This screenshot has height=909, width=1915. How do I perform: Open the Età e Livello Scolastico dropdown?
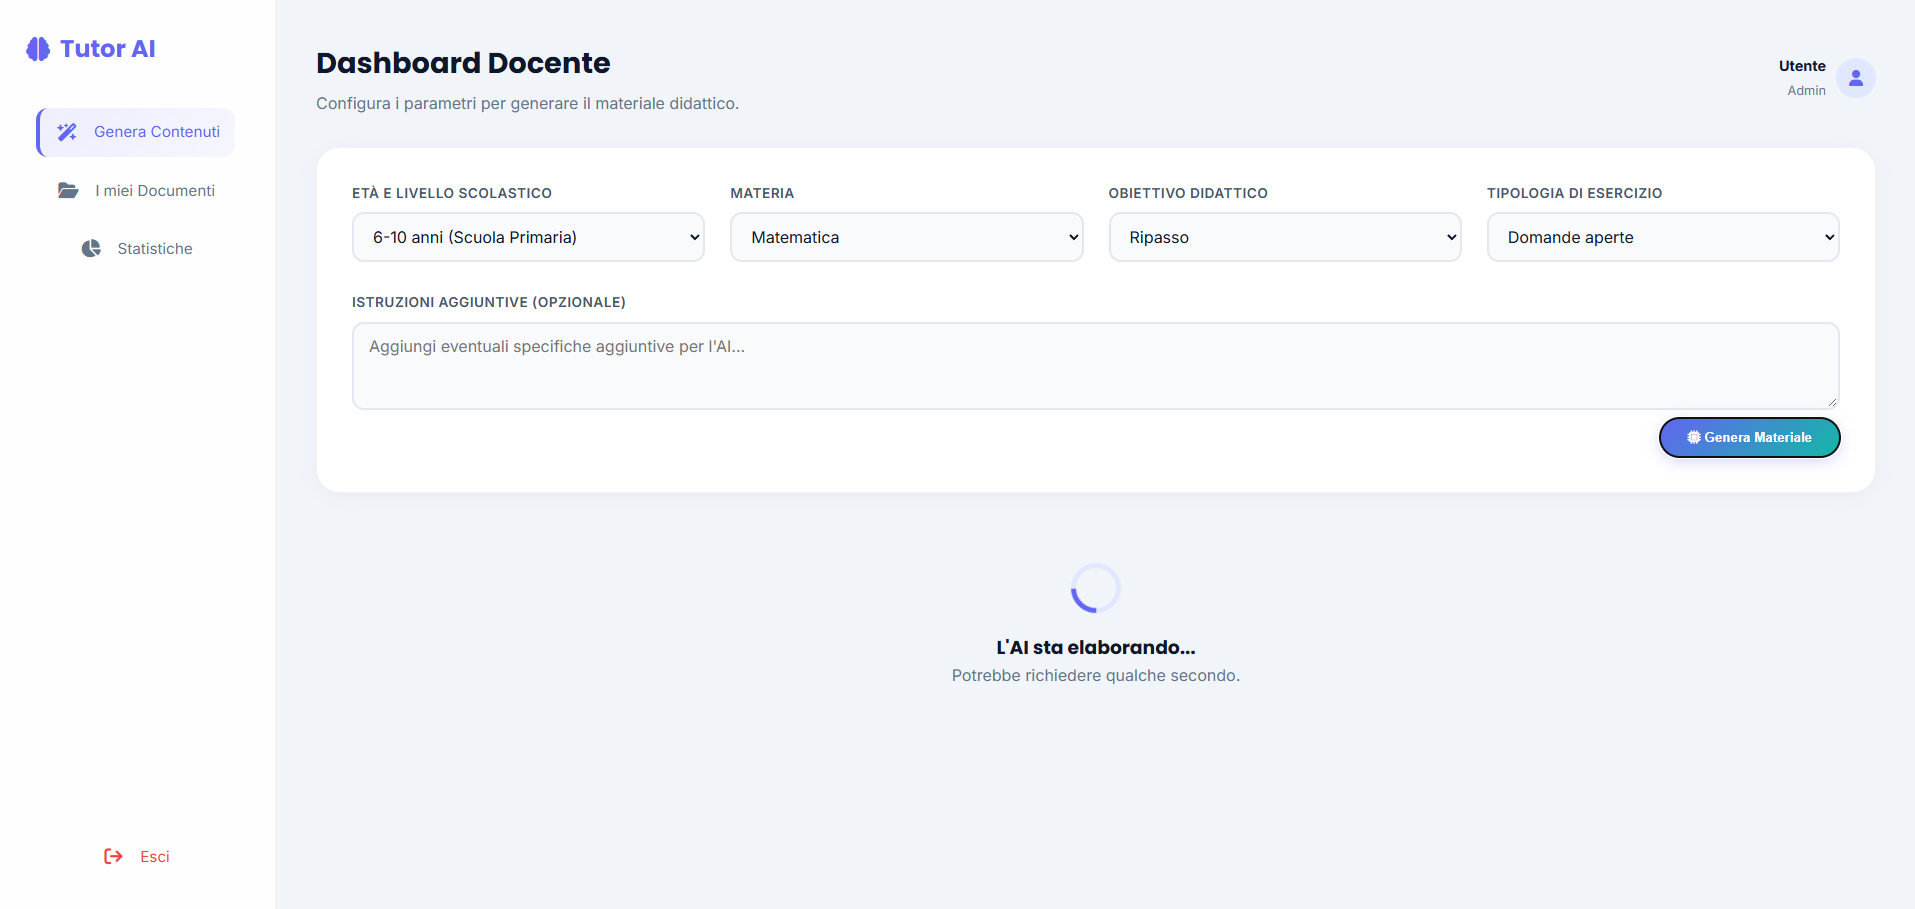click(x=528, y=237)
